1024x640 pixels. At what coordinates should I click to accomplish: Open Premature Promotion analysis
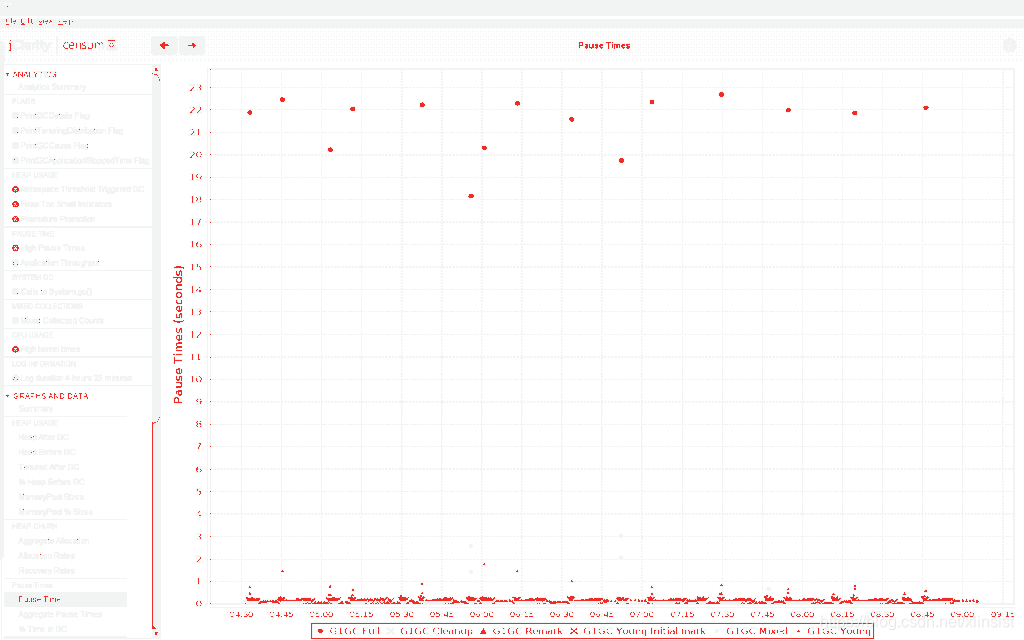pyautogui.click(x=57, y=219)
